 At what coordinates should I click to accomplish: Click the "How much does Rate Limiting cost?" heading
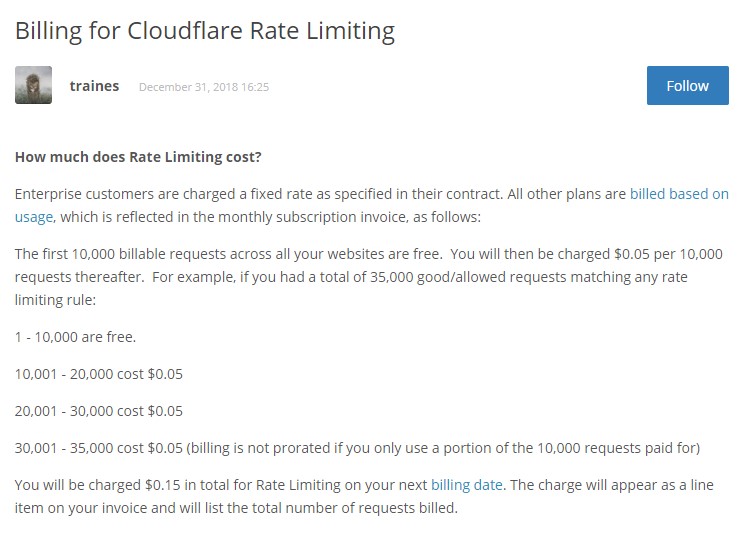(138, 157)
